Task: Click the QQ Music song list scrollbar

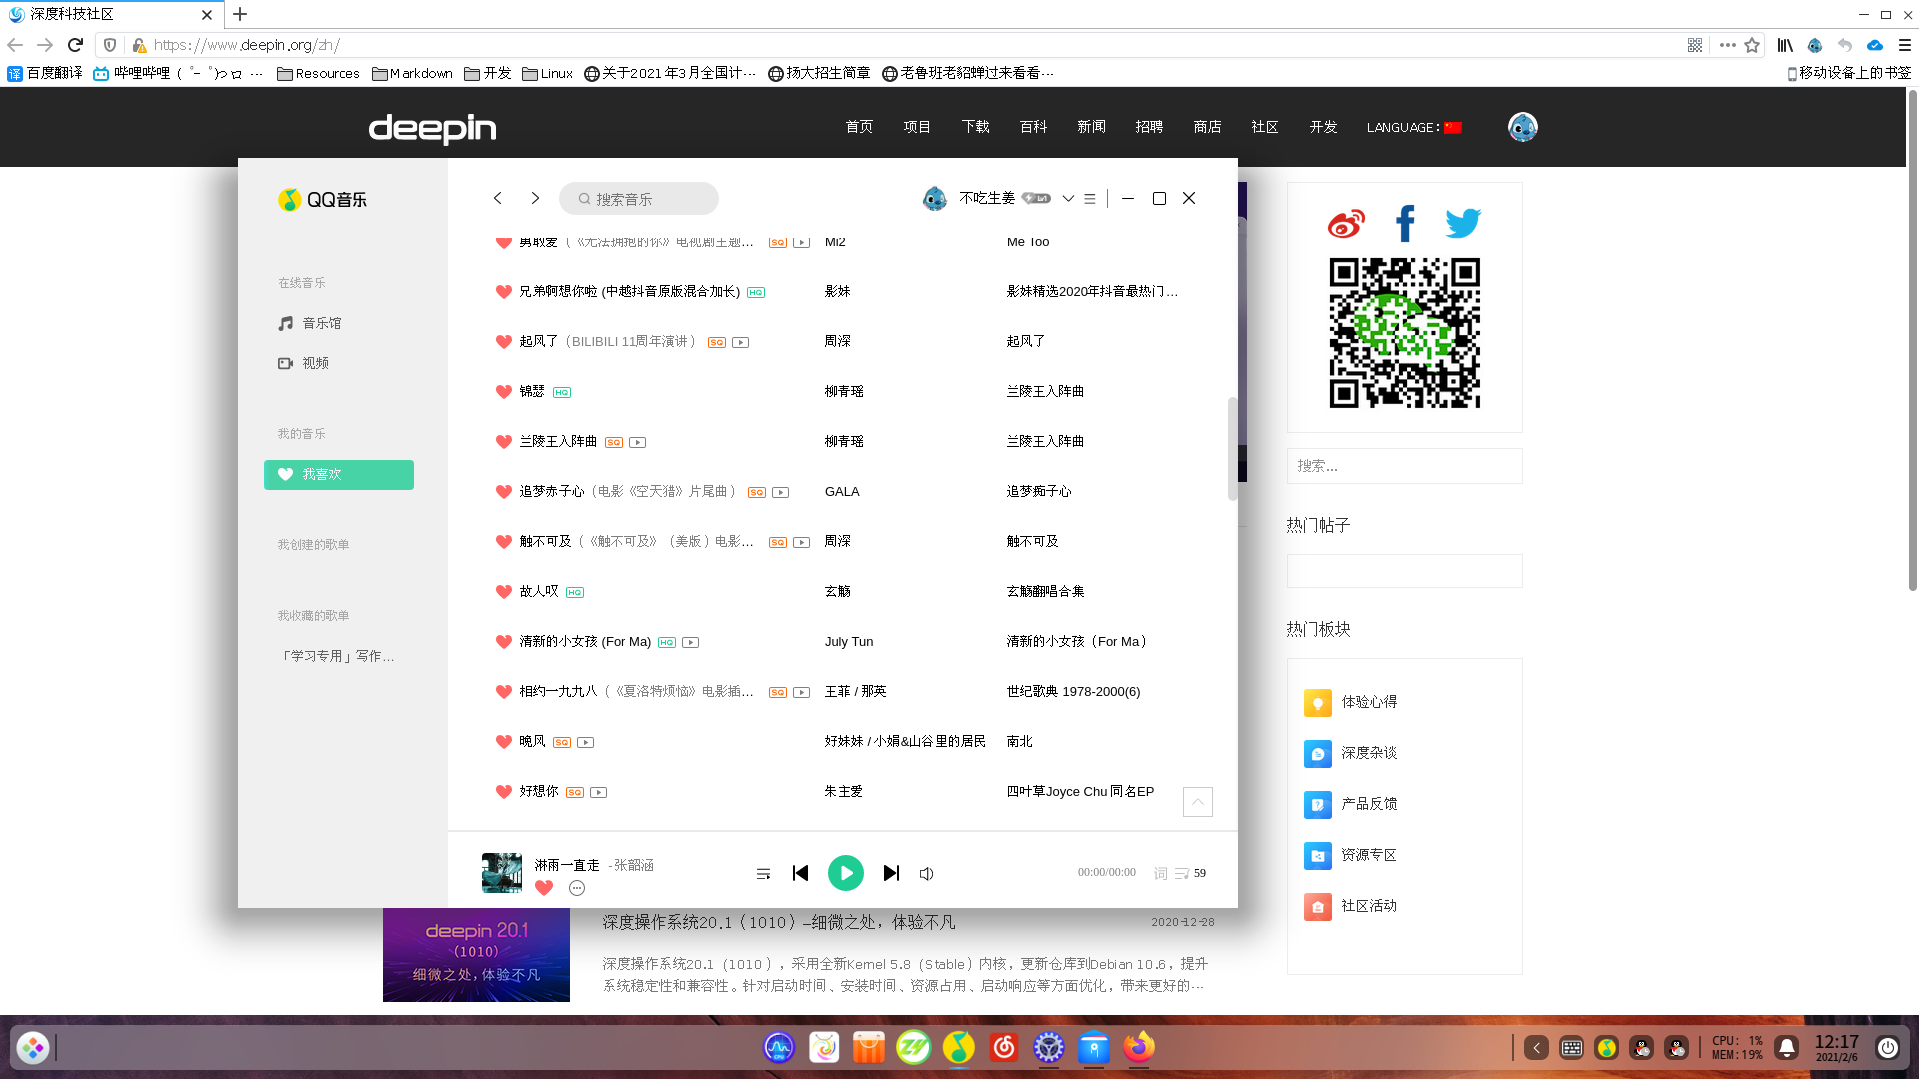Action: point(1233,448)
